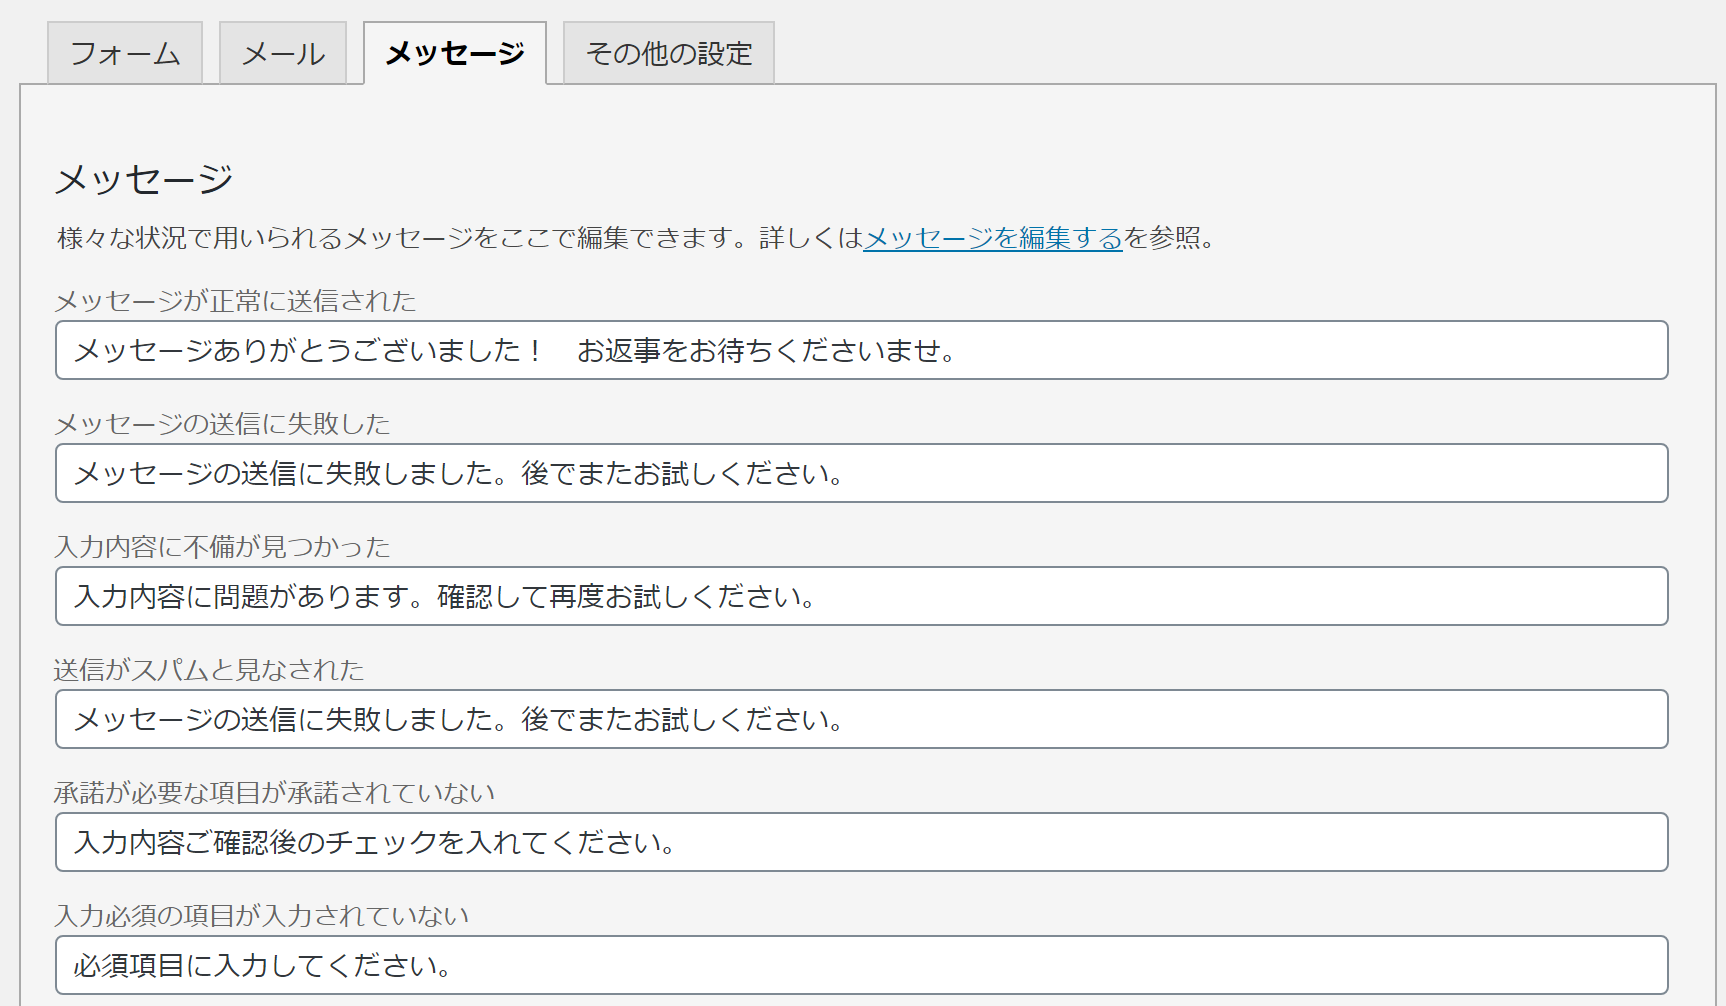Switch to the フォーム tab
The height and width of the screenshot is (1006, 1726).
click(125, 53)
